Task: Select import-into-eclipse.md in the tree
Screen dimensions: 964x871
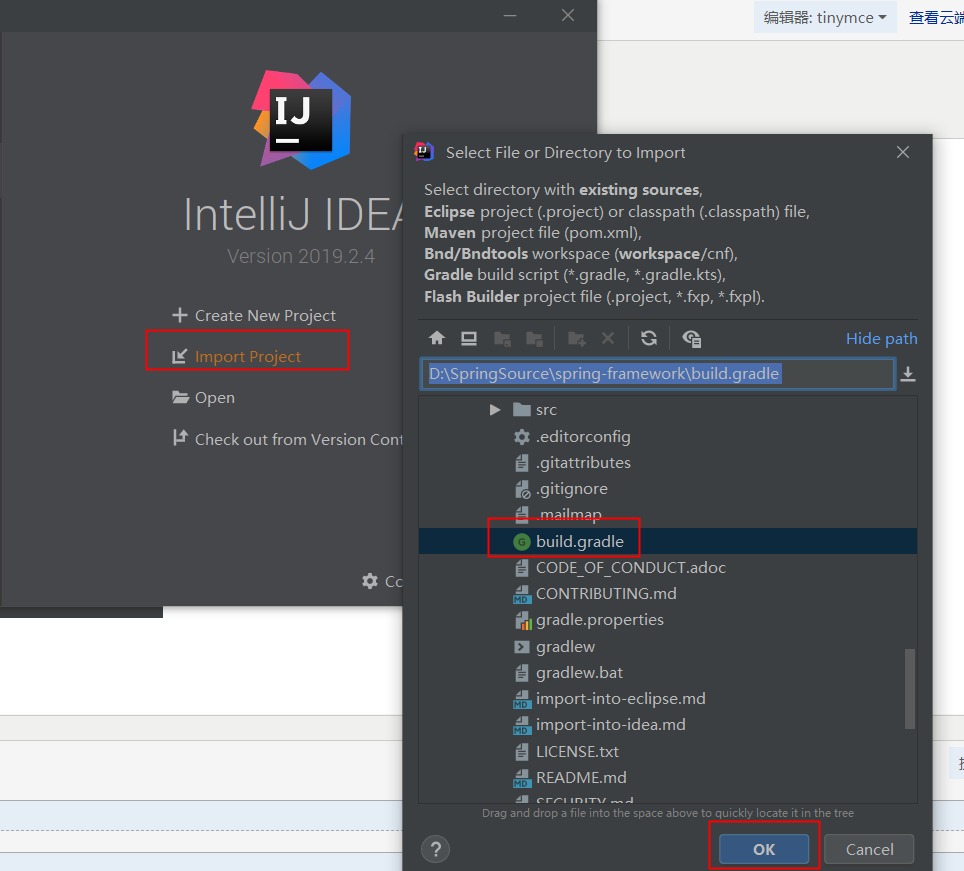Action: tap(620, 699)
